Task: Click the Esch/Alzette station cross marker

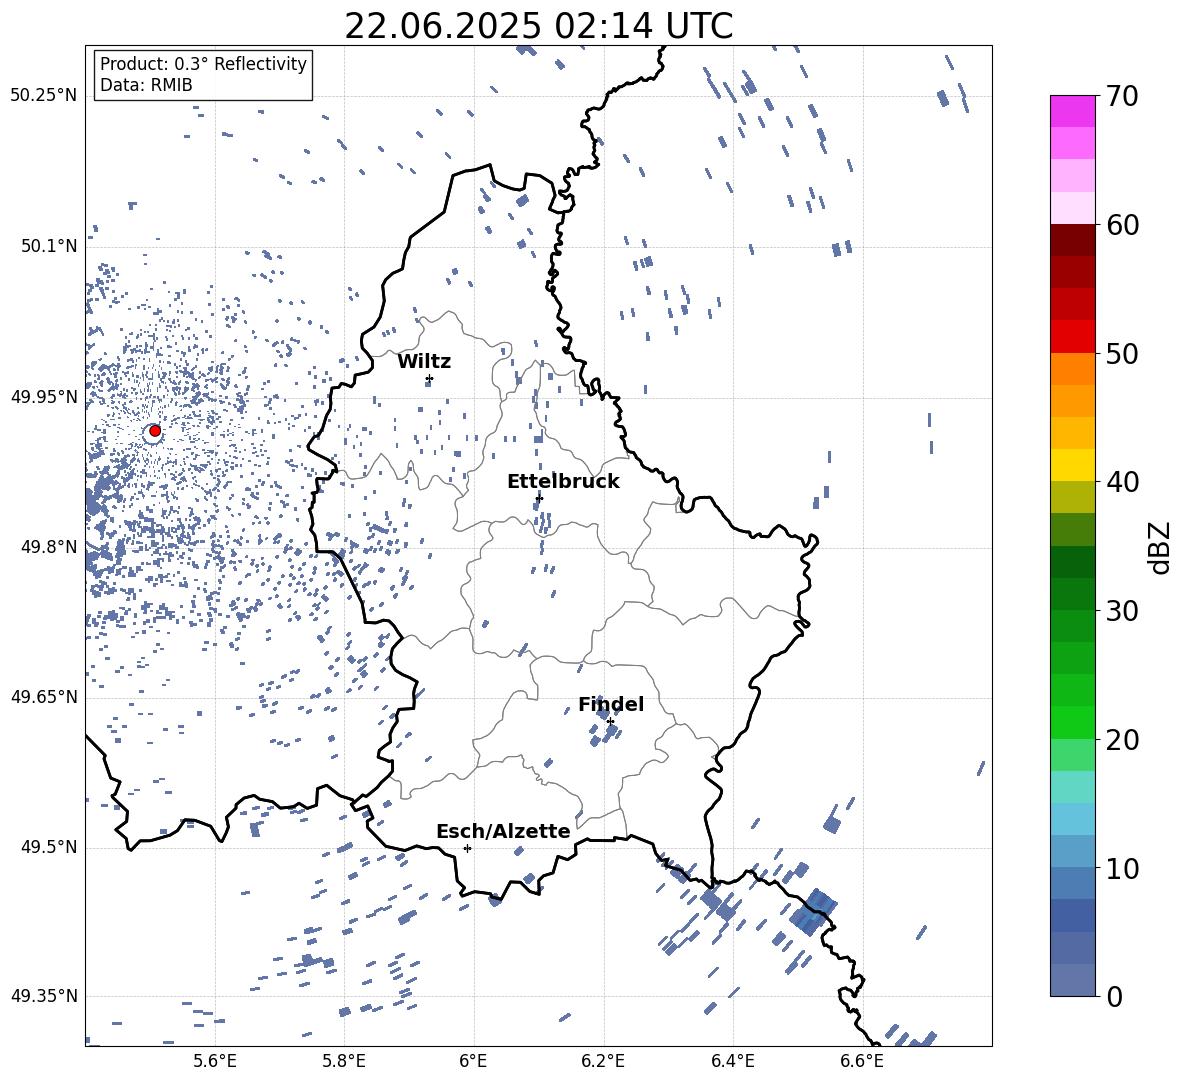Action: click(x=467, y=848)
